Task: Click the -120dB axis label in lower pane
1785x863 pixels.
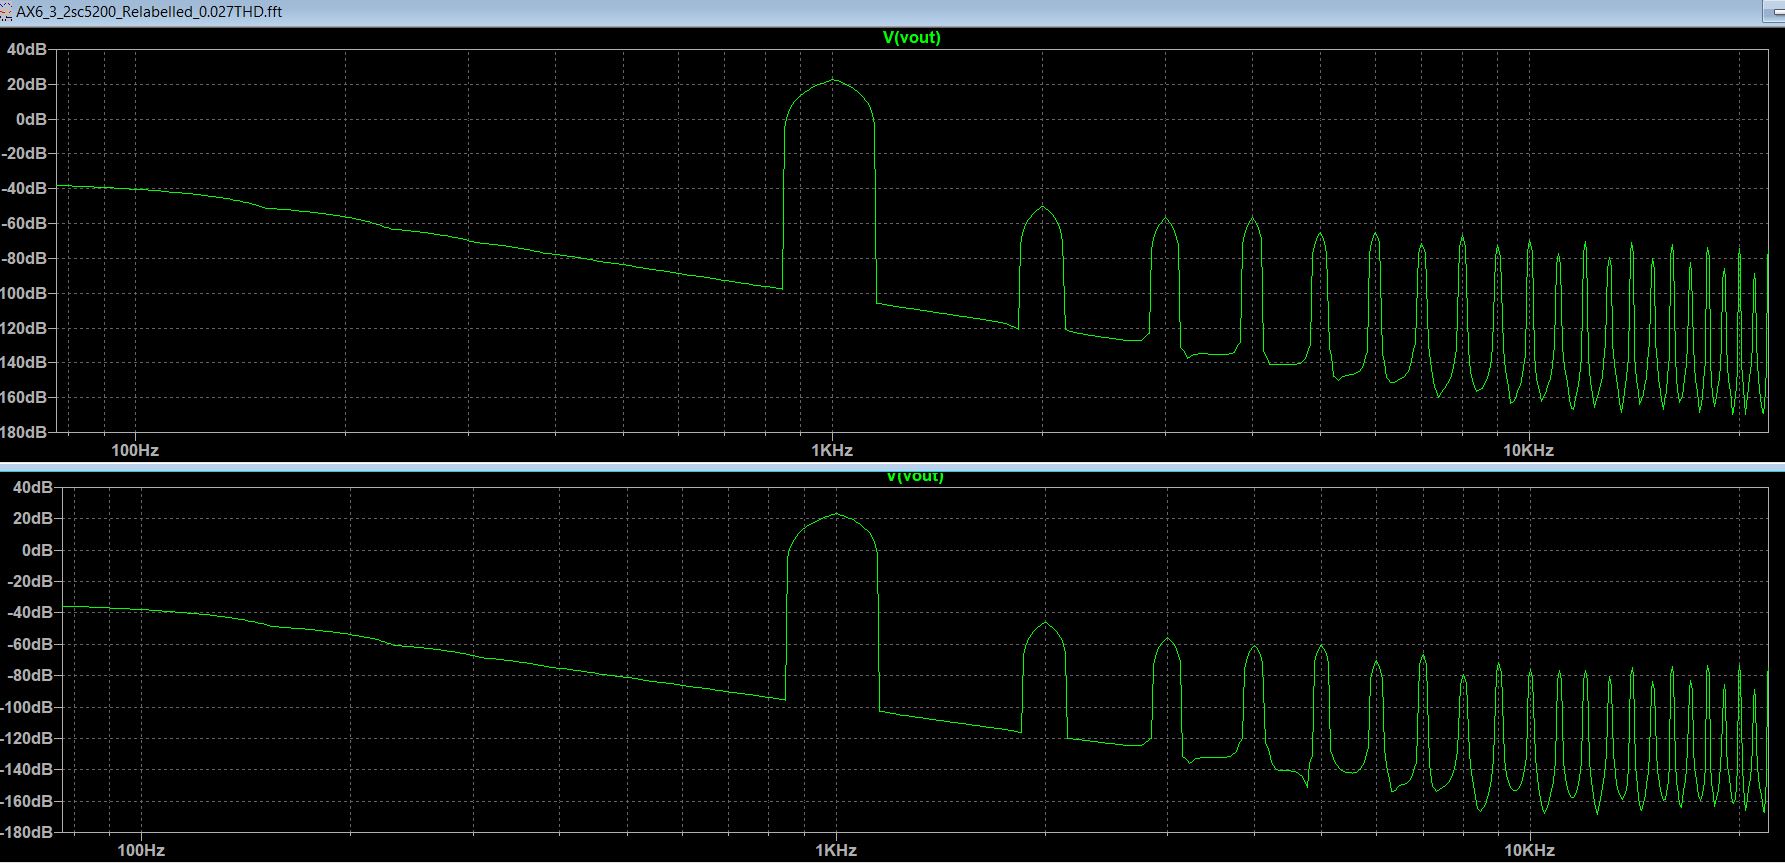Action: coord(27,738)
